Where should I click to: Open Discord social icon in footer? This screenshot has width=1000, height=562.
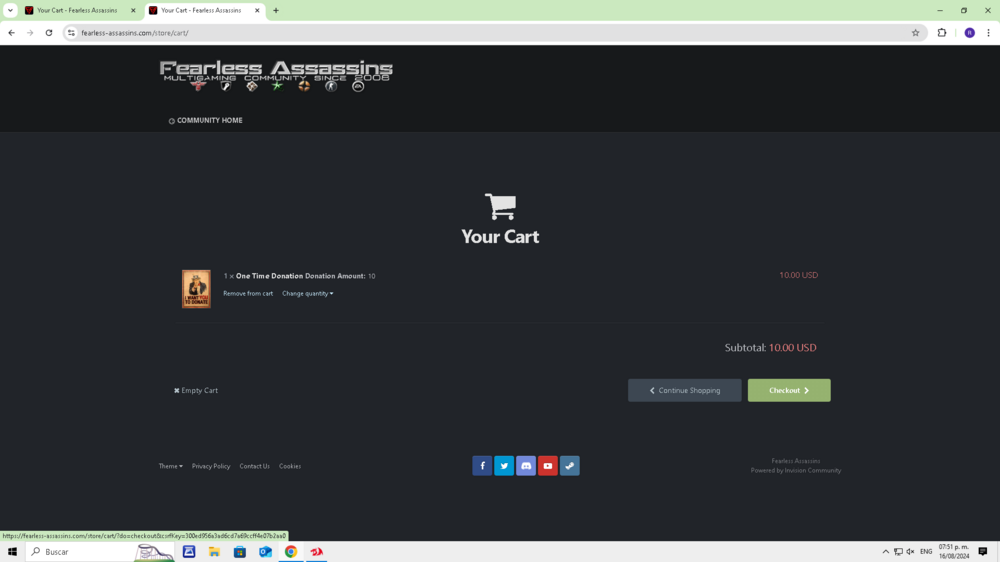point(526,466)
